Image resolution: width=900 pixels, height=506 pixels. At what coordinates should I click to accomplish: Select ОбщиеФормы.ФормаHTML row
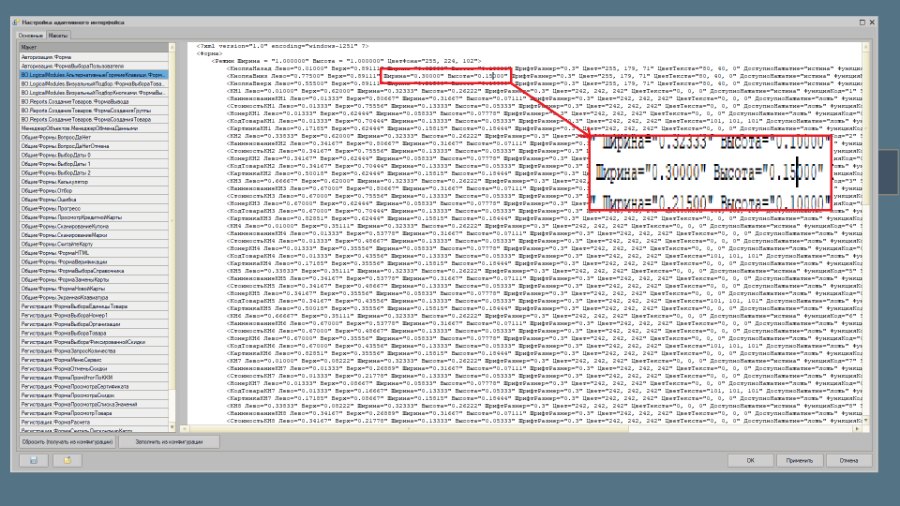93,253
